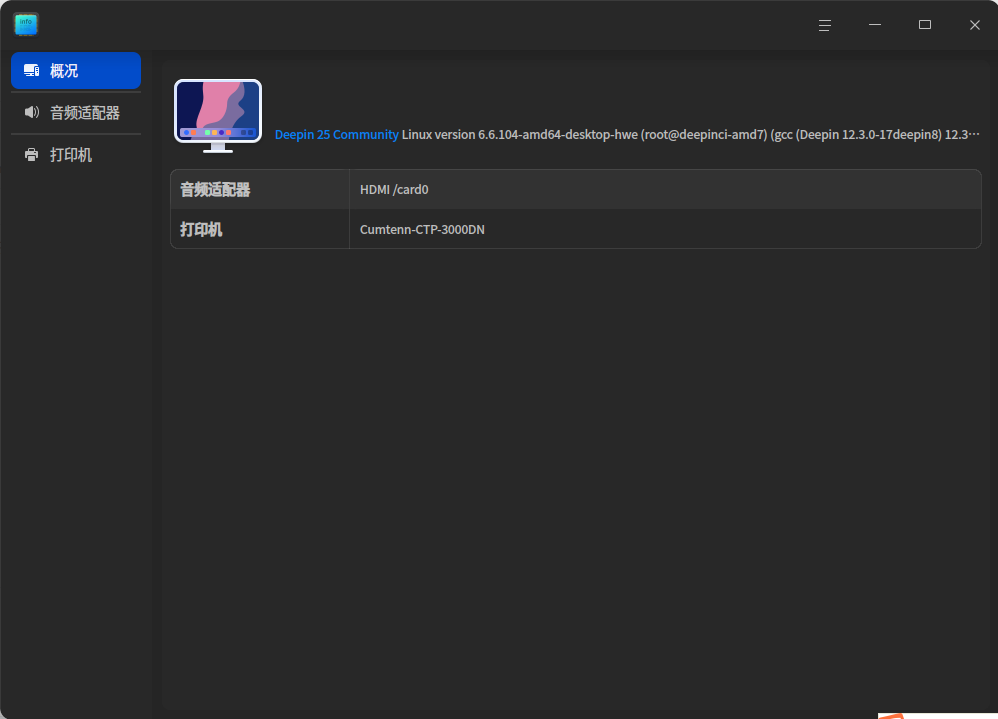Select the HDMI /card0 value
The height and width of the screenshot is (719, 998).
click(x=394, y=190)
